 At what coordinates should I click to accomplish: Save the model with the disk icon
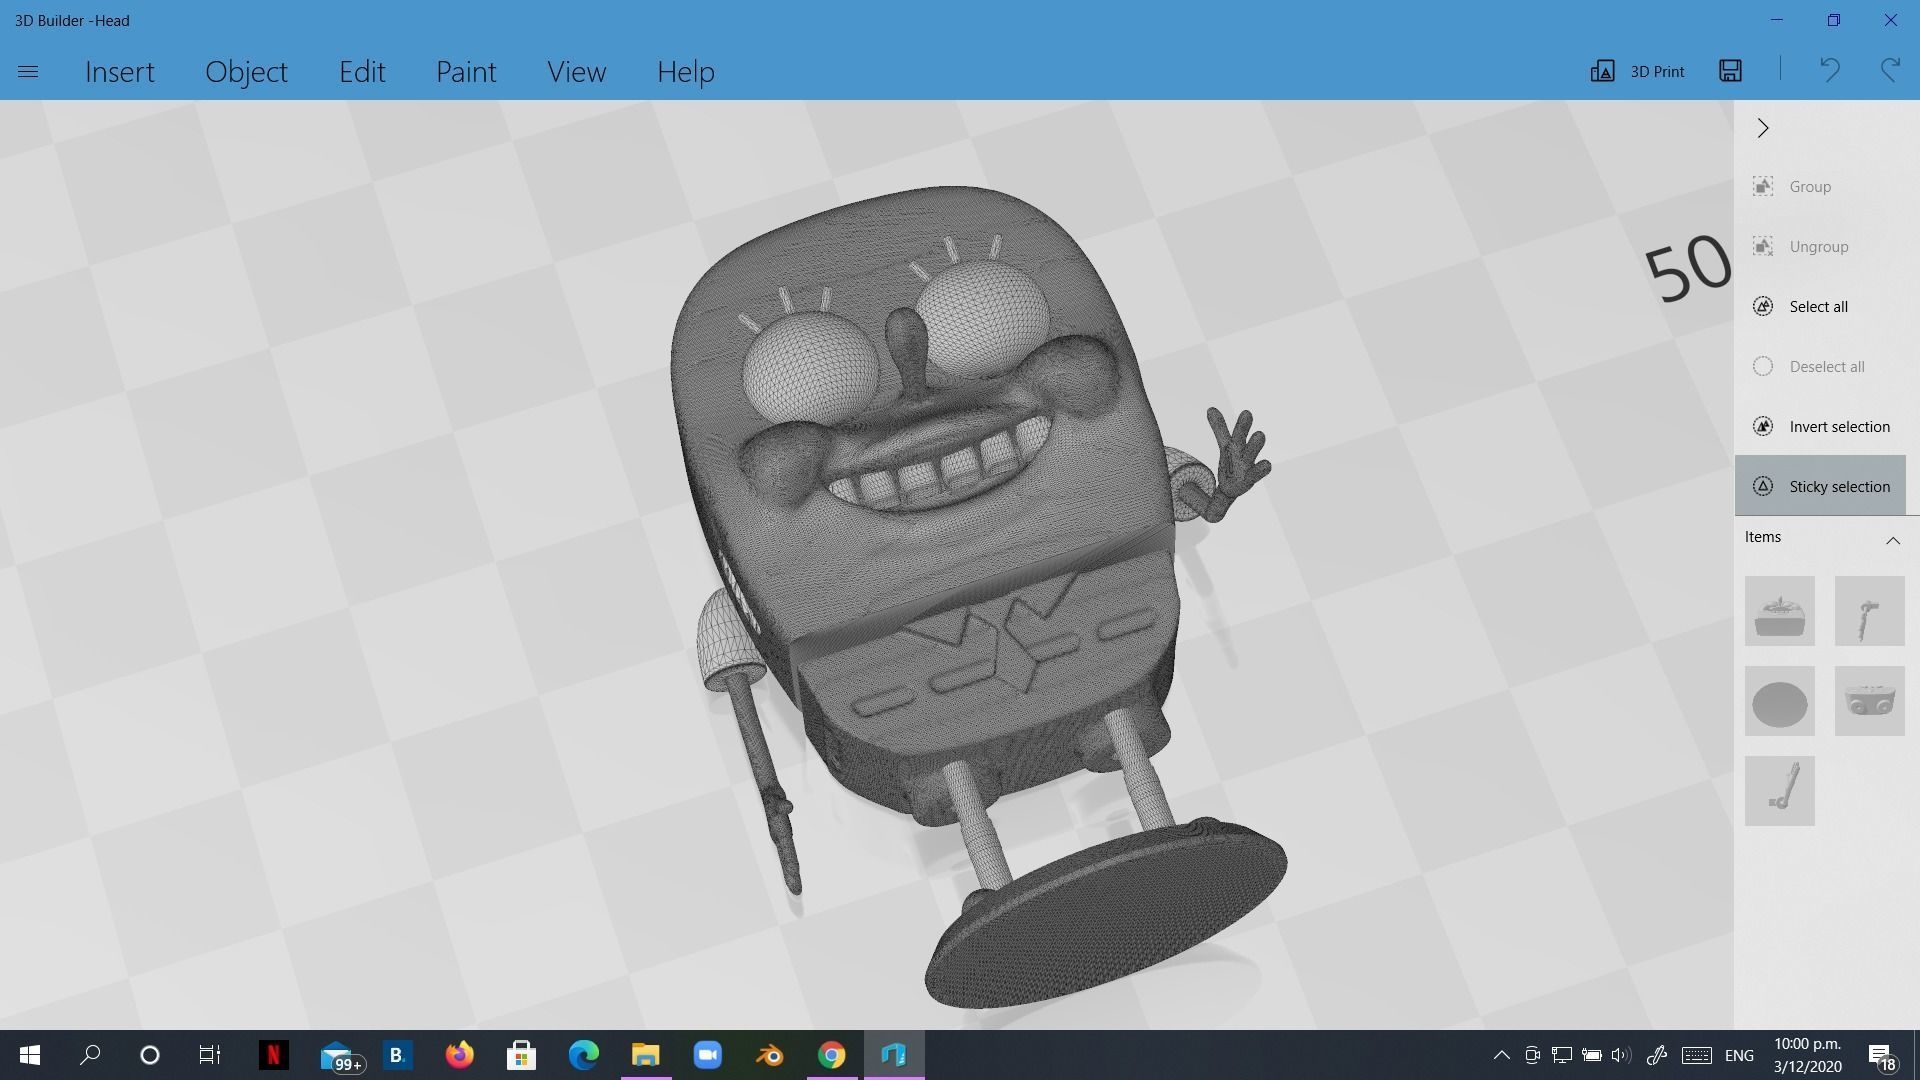(x=1730, y=70)
